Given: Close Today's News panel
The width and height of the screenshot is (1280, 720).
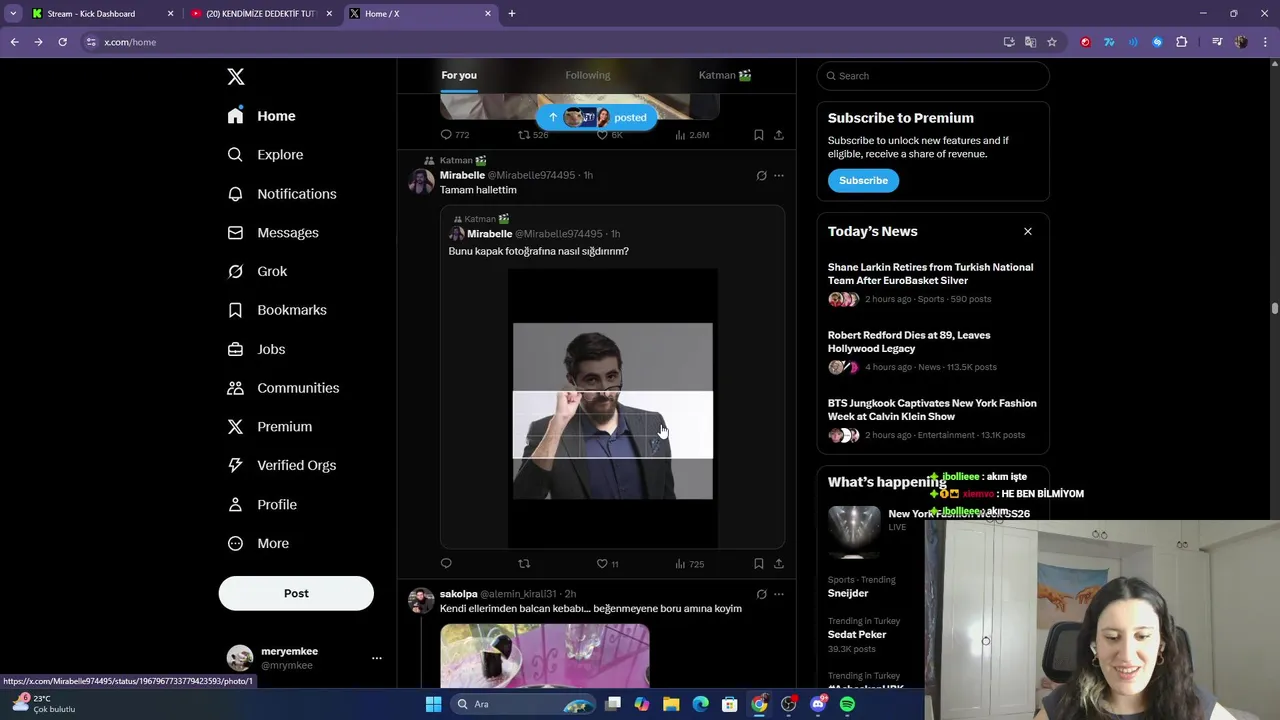Looking at the screenshot, I should pos(1027,232).
